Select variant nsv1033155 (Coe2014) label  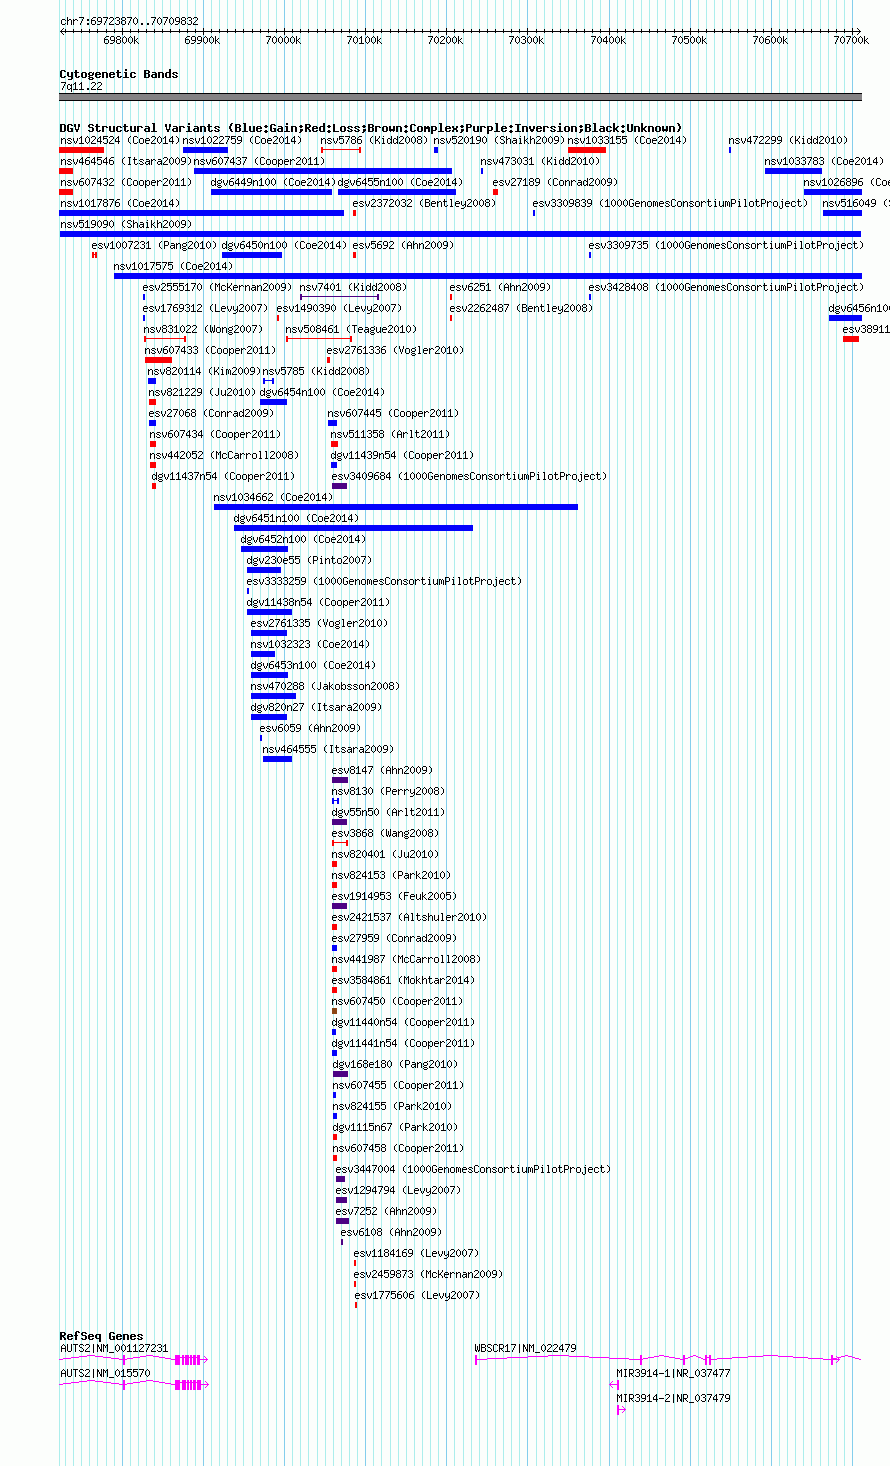[x=627, y=140]
